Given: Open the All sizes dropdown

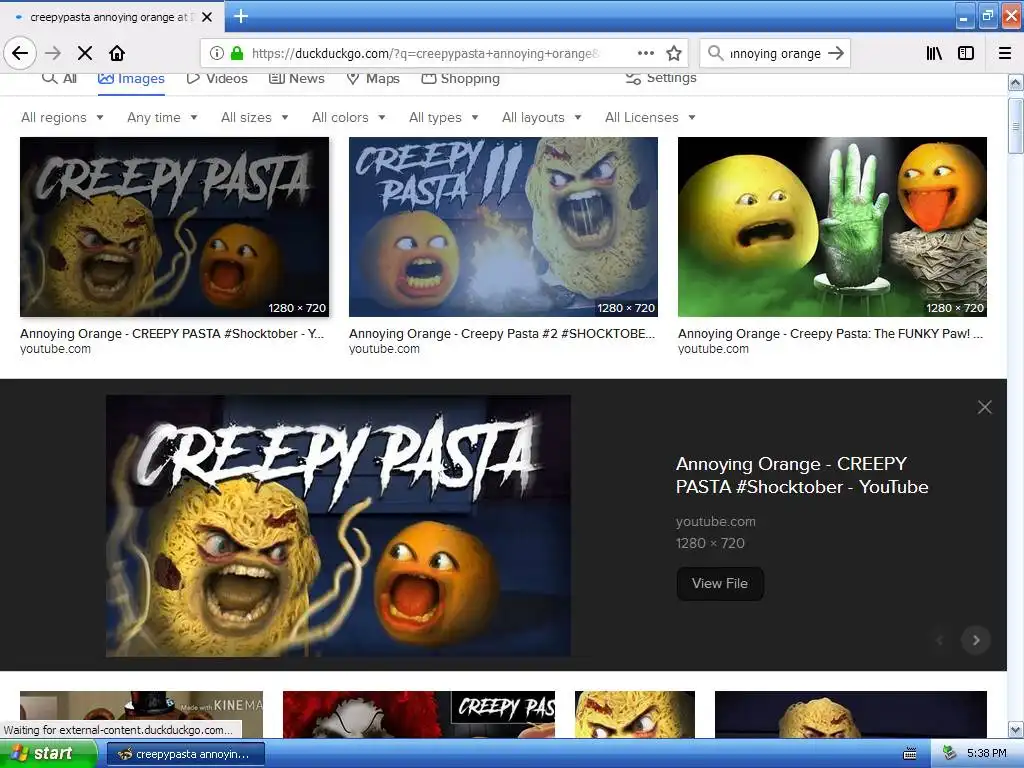Looking at the screenshot, I should point(255,118).
